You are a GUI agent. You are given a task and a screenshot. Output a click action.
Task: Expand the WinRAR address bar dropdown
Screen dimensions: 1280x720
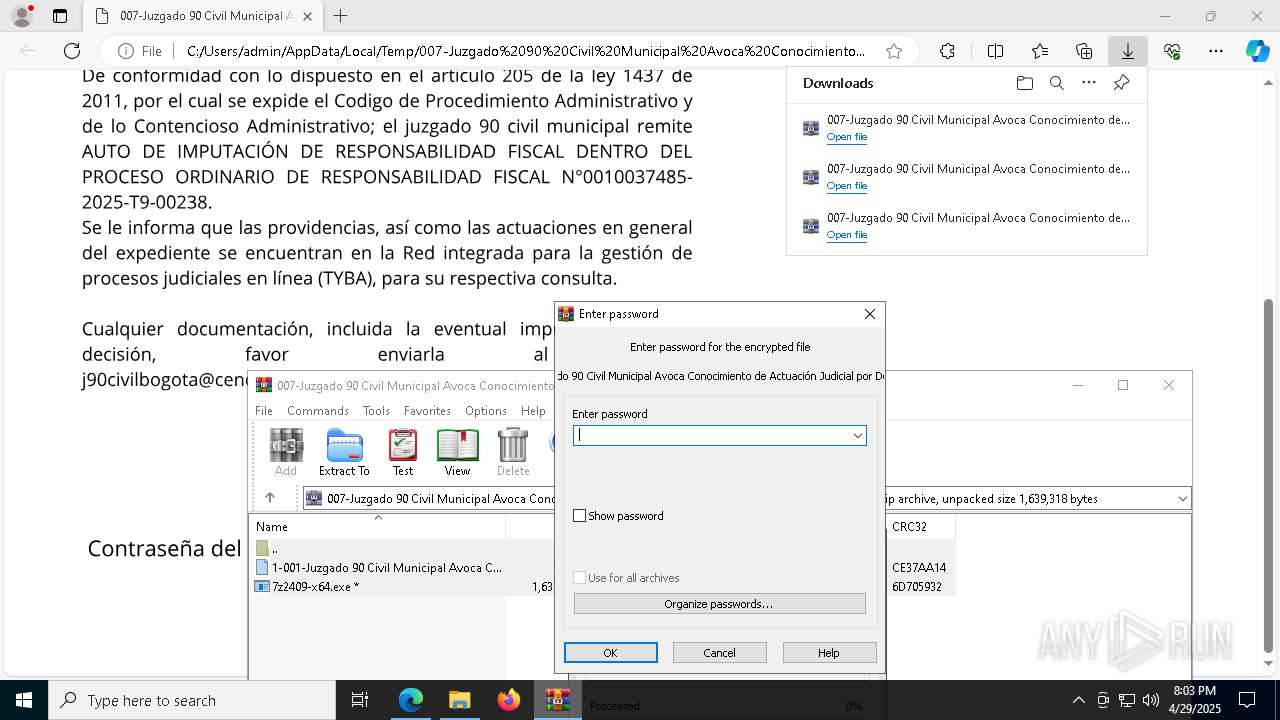[x=1182, y=498]
